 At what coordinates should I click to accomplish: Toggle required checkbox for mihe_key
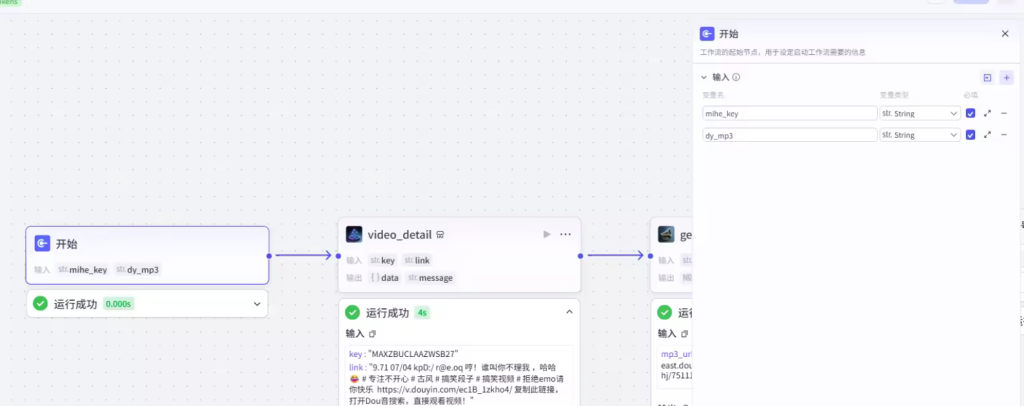click(970, 113)
